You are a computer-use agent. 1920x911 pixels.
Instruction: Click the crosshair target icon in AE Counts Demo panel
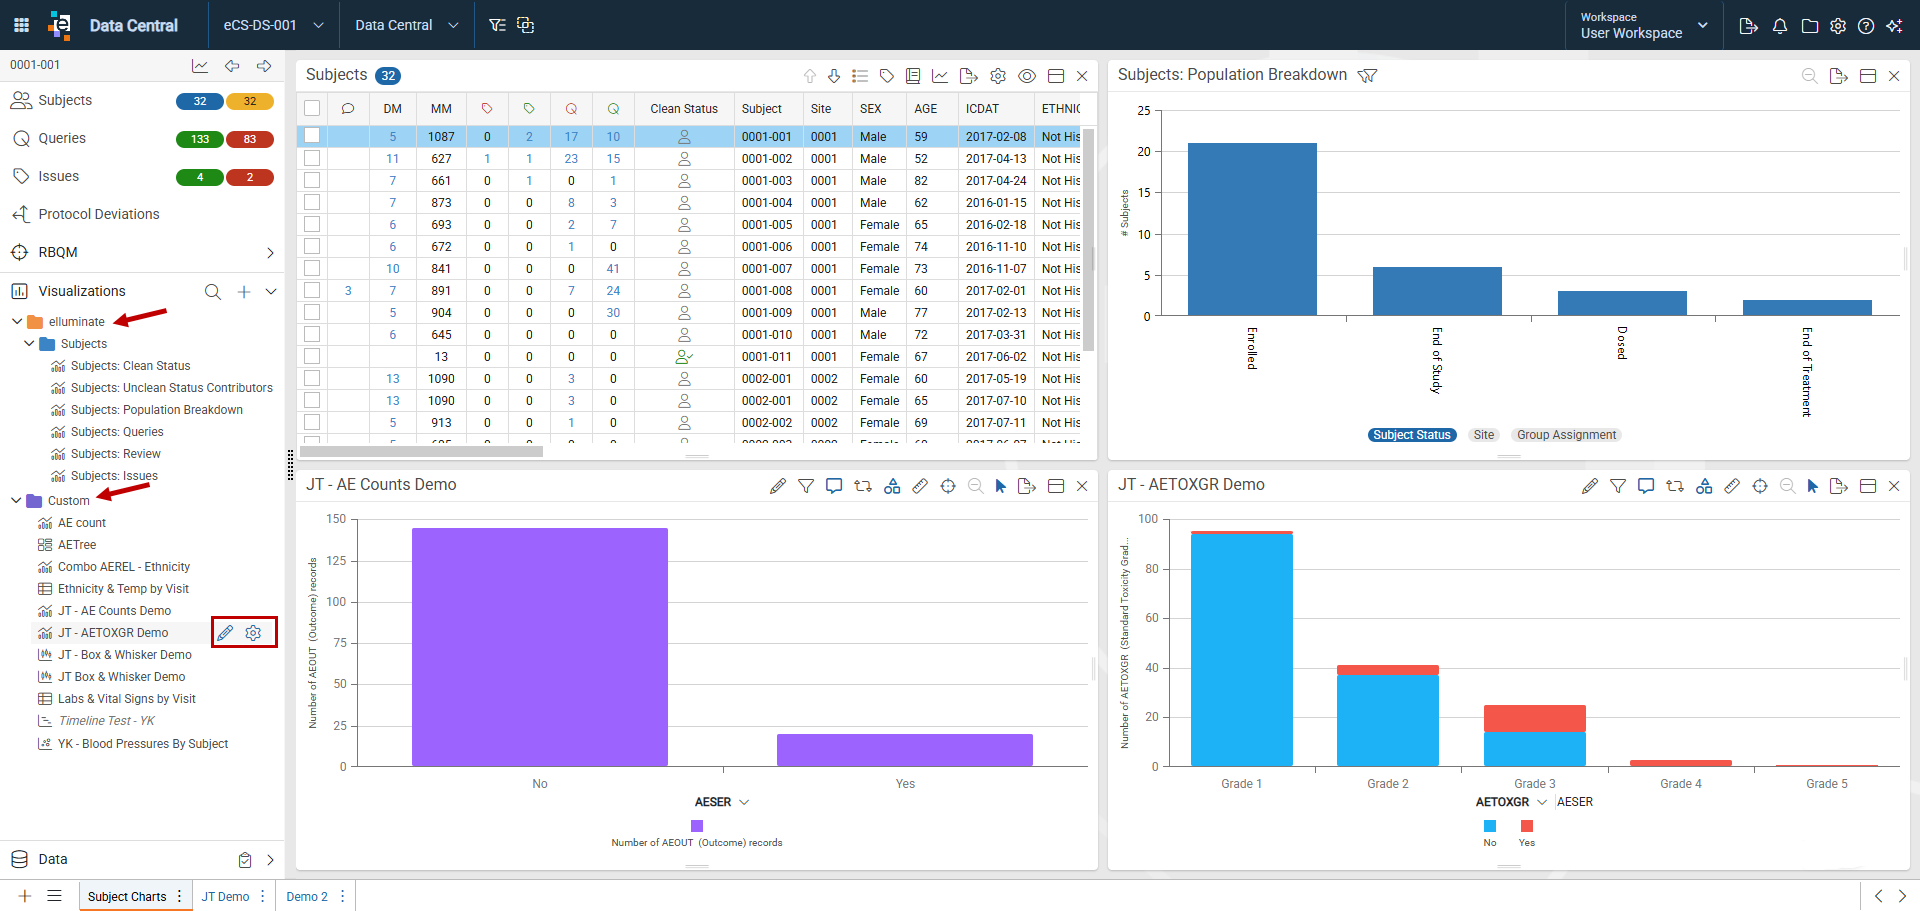pyautogui.click(x=948, y=486)
